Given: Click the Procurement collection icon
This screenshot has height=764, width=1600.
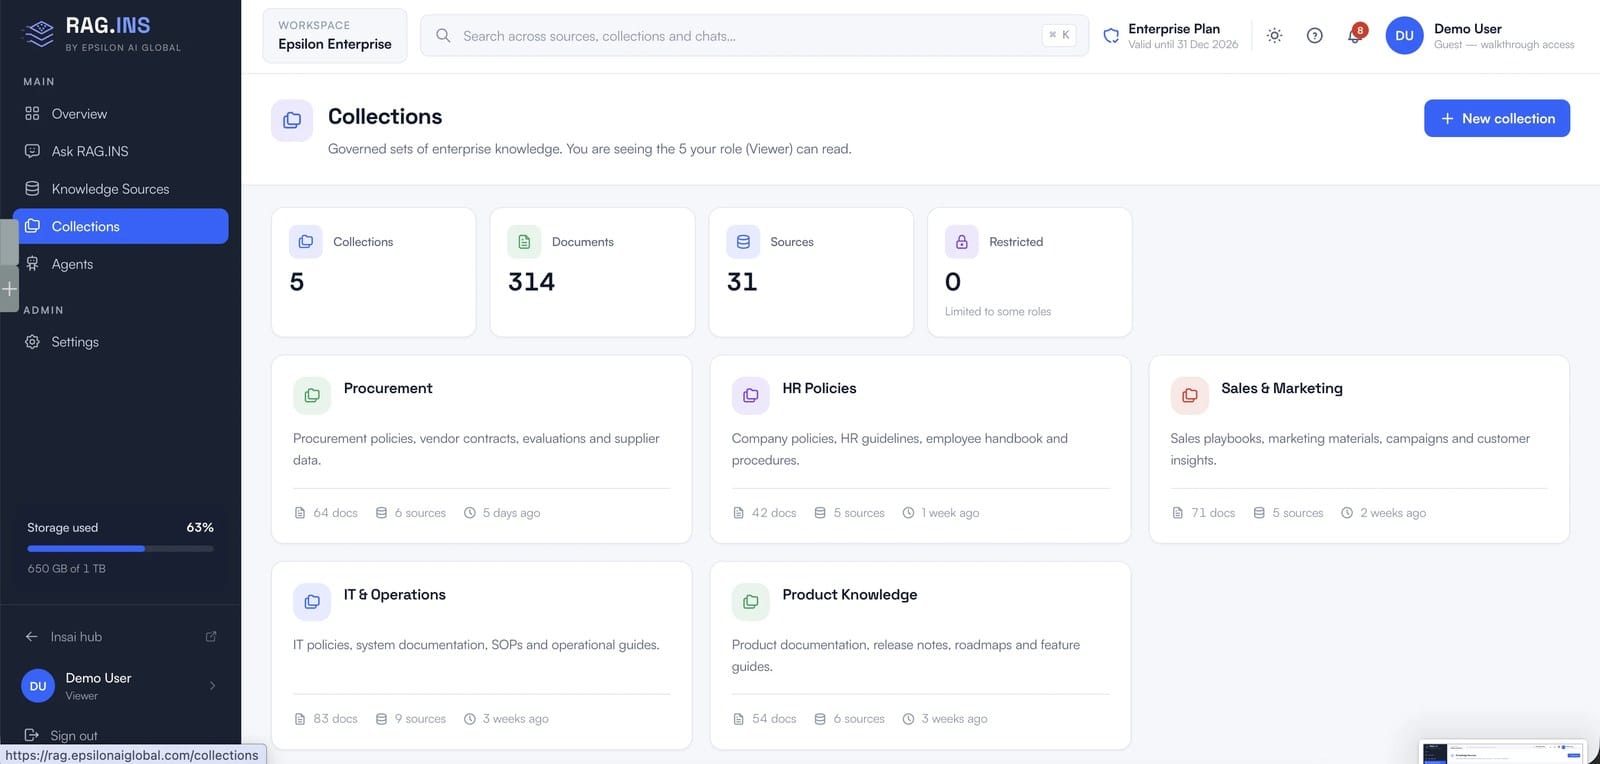Looking at the screenshot, I should 312,395.
